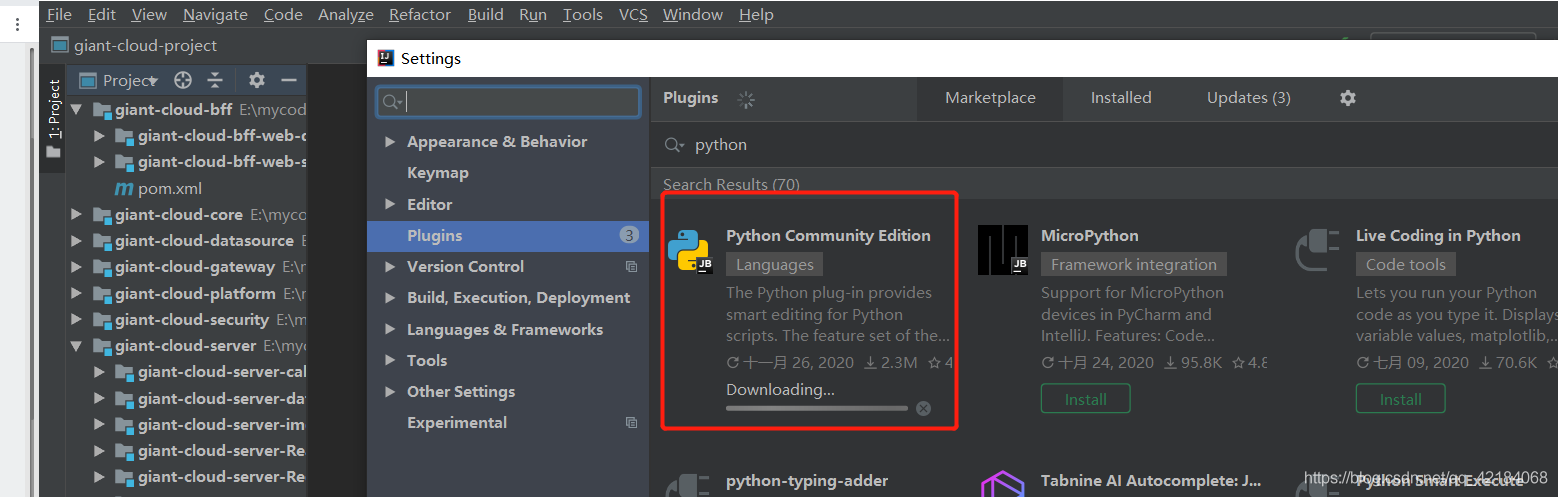Click the Tabnine AI Autocomplete logo

pos(1003,485)
